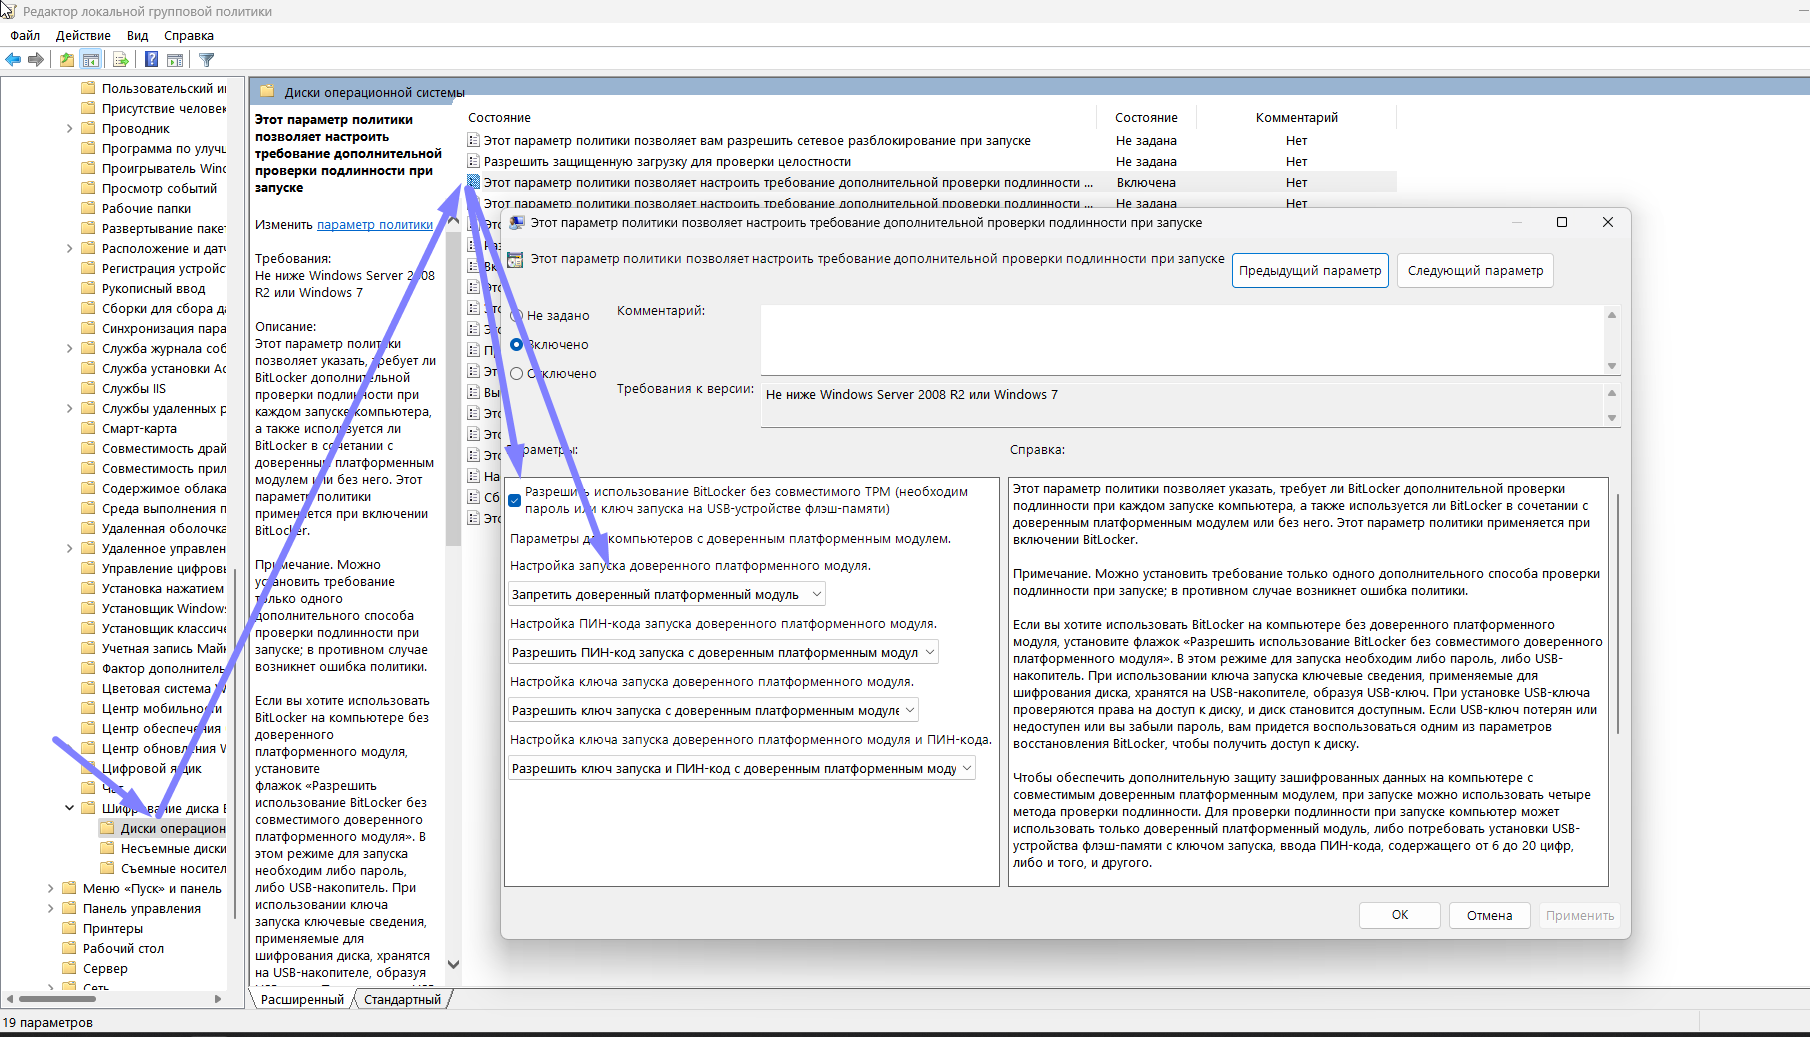The height and width of the screenshot is (1037, 1810).
Task: Click the folder icon beside Службы IIS
Action: [88, 388]
